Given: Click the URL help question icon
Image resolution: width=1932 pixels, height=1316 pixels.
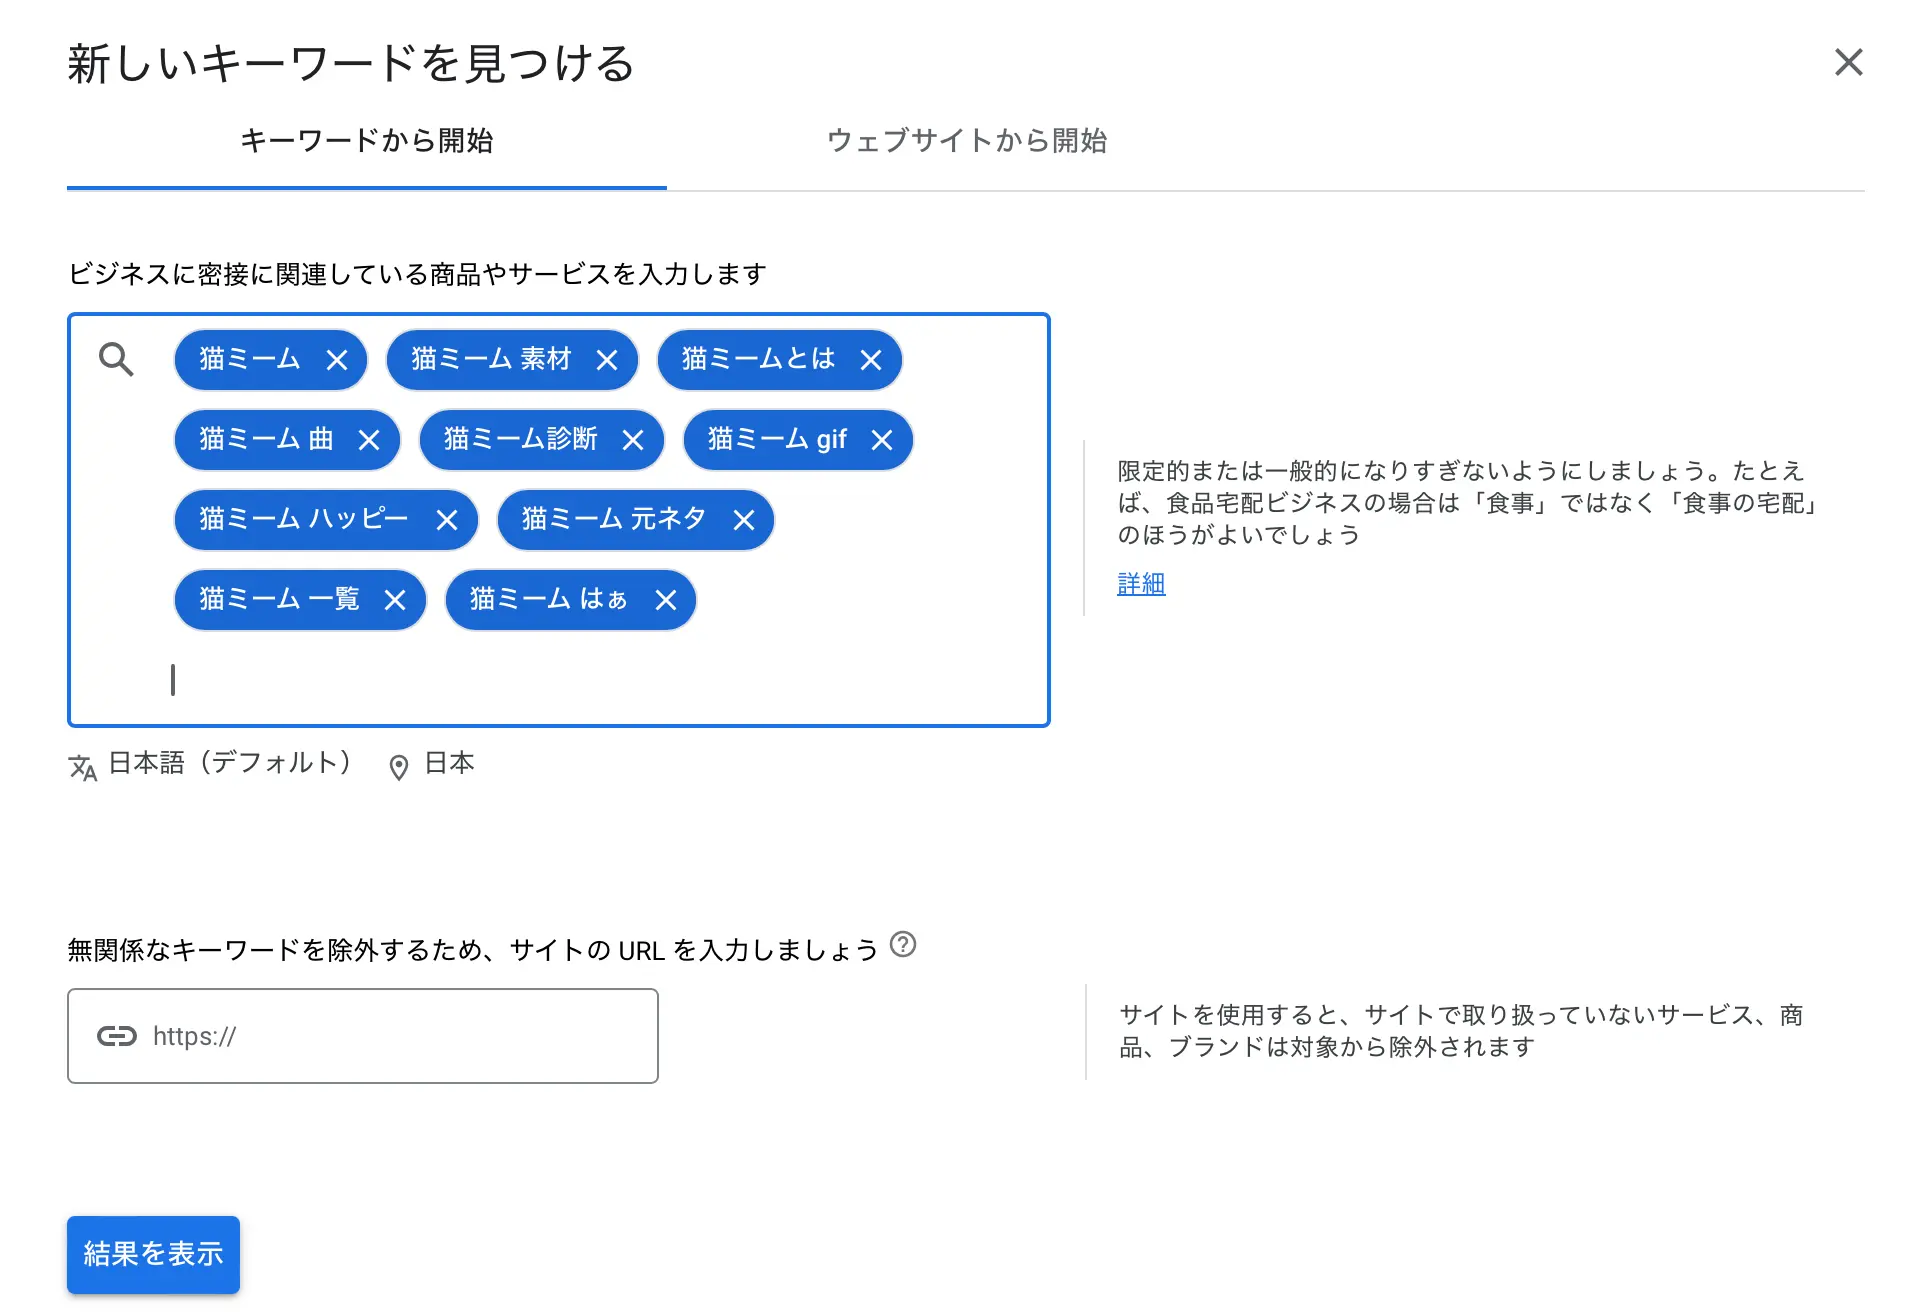Looking at the screenshot, I should [x=903, y=944].
